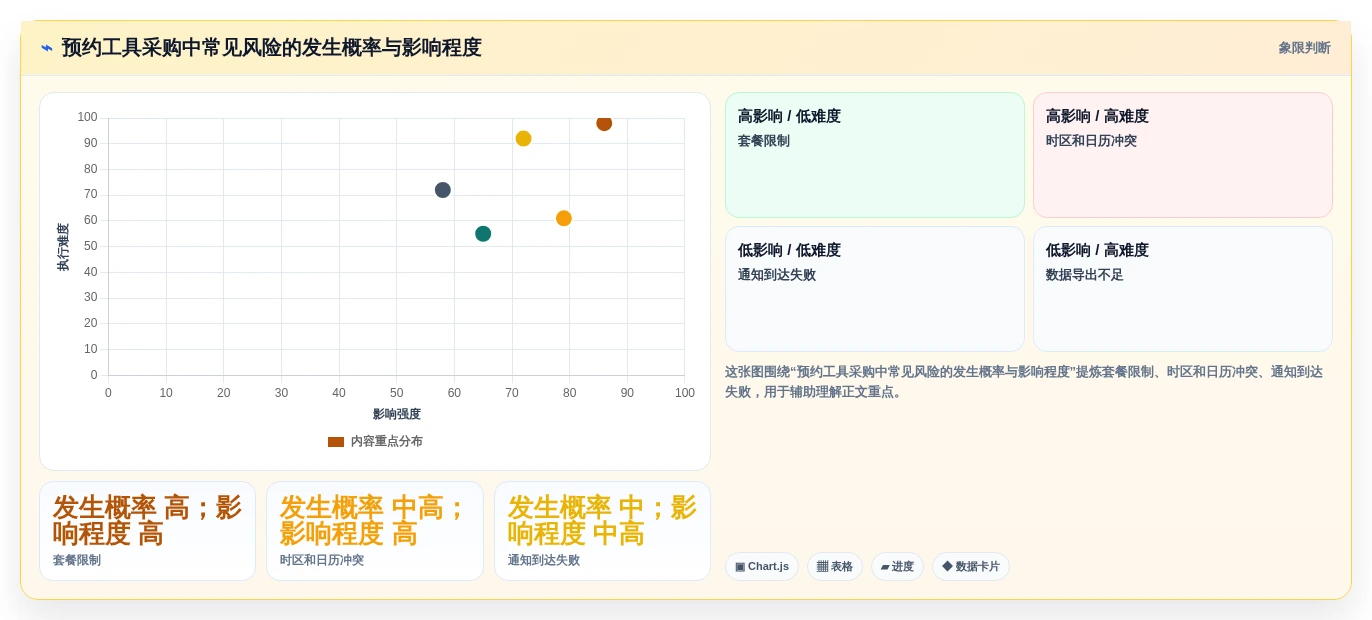Click the 进度 tag
Viewport: 1372px width, 620px height.
point(897,566)
